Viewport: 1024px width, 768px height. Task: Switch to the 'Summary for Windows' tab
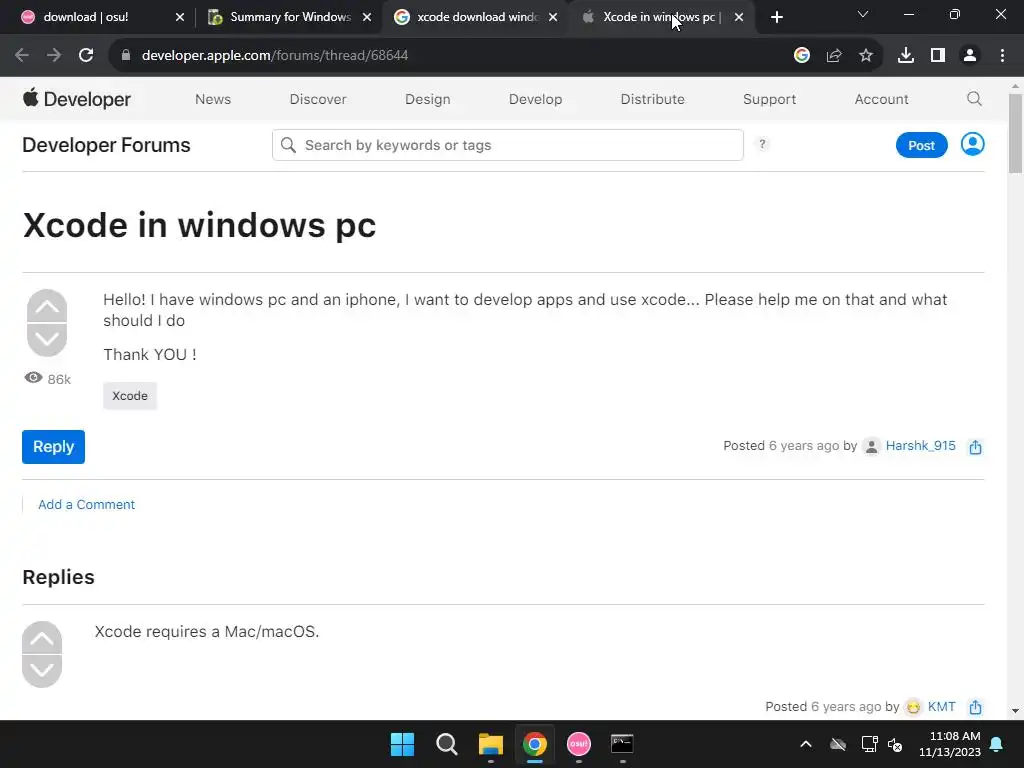click(x=291, y=17)
